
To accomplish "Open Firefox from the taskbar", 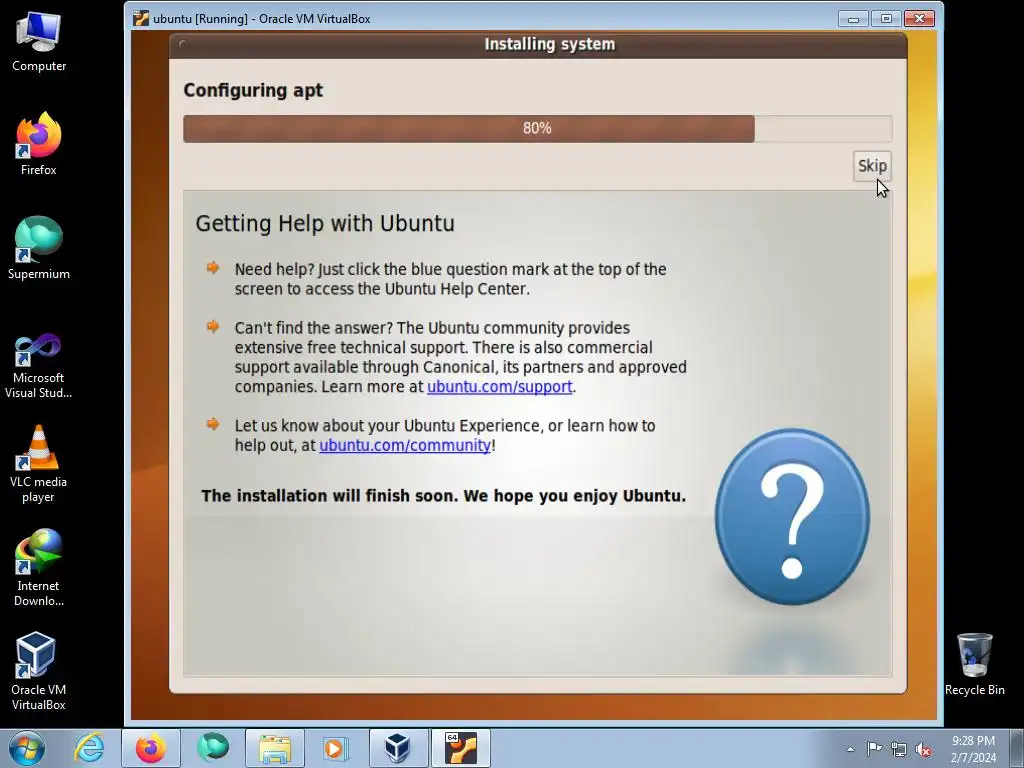I will [151, 748].
